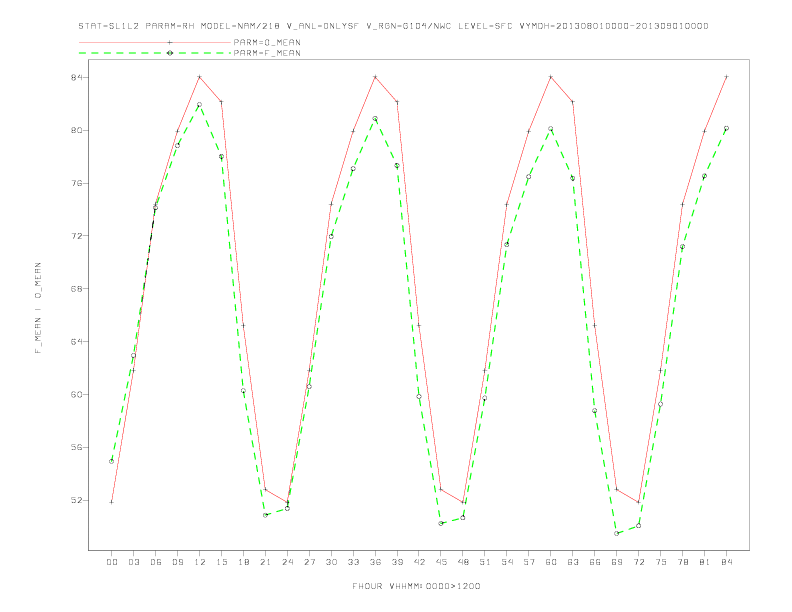This screenshot has width=792, height=612.
Task: Click the y-axis tick label 84
Action: coord(76,77)
